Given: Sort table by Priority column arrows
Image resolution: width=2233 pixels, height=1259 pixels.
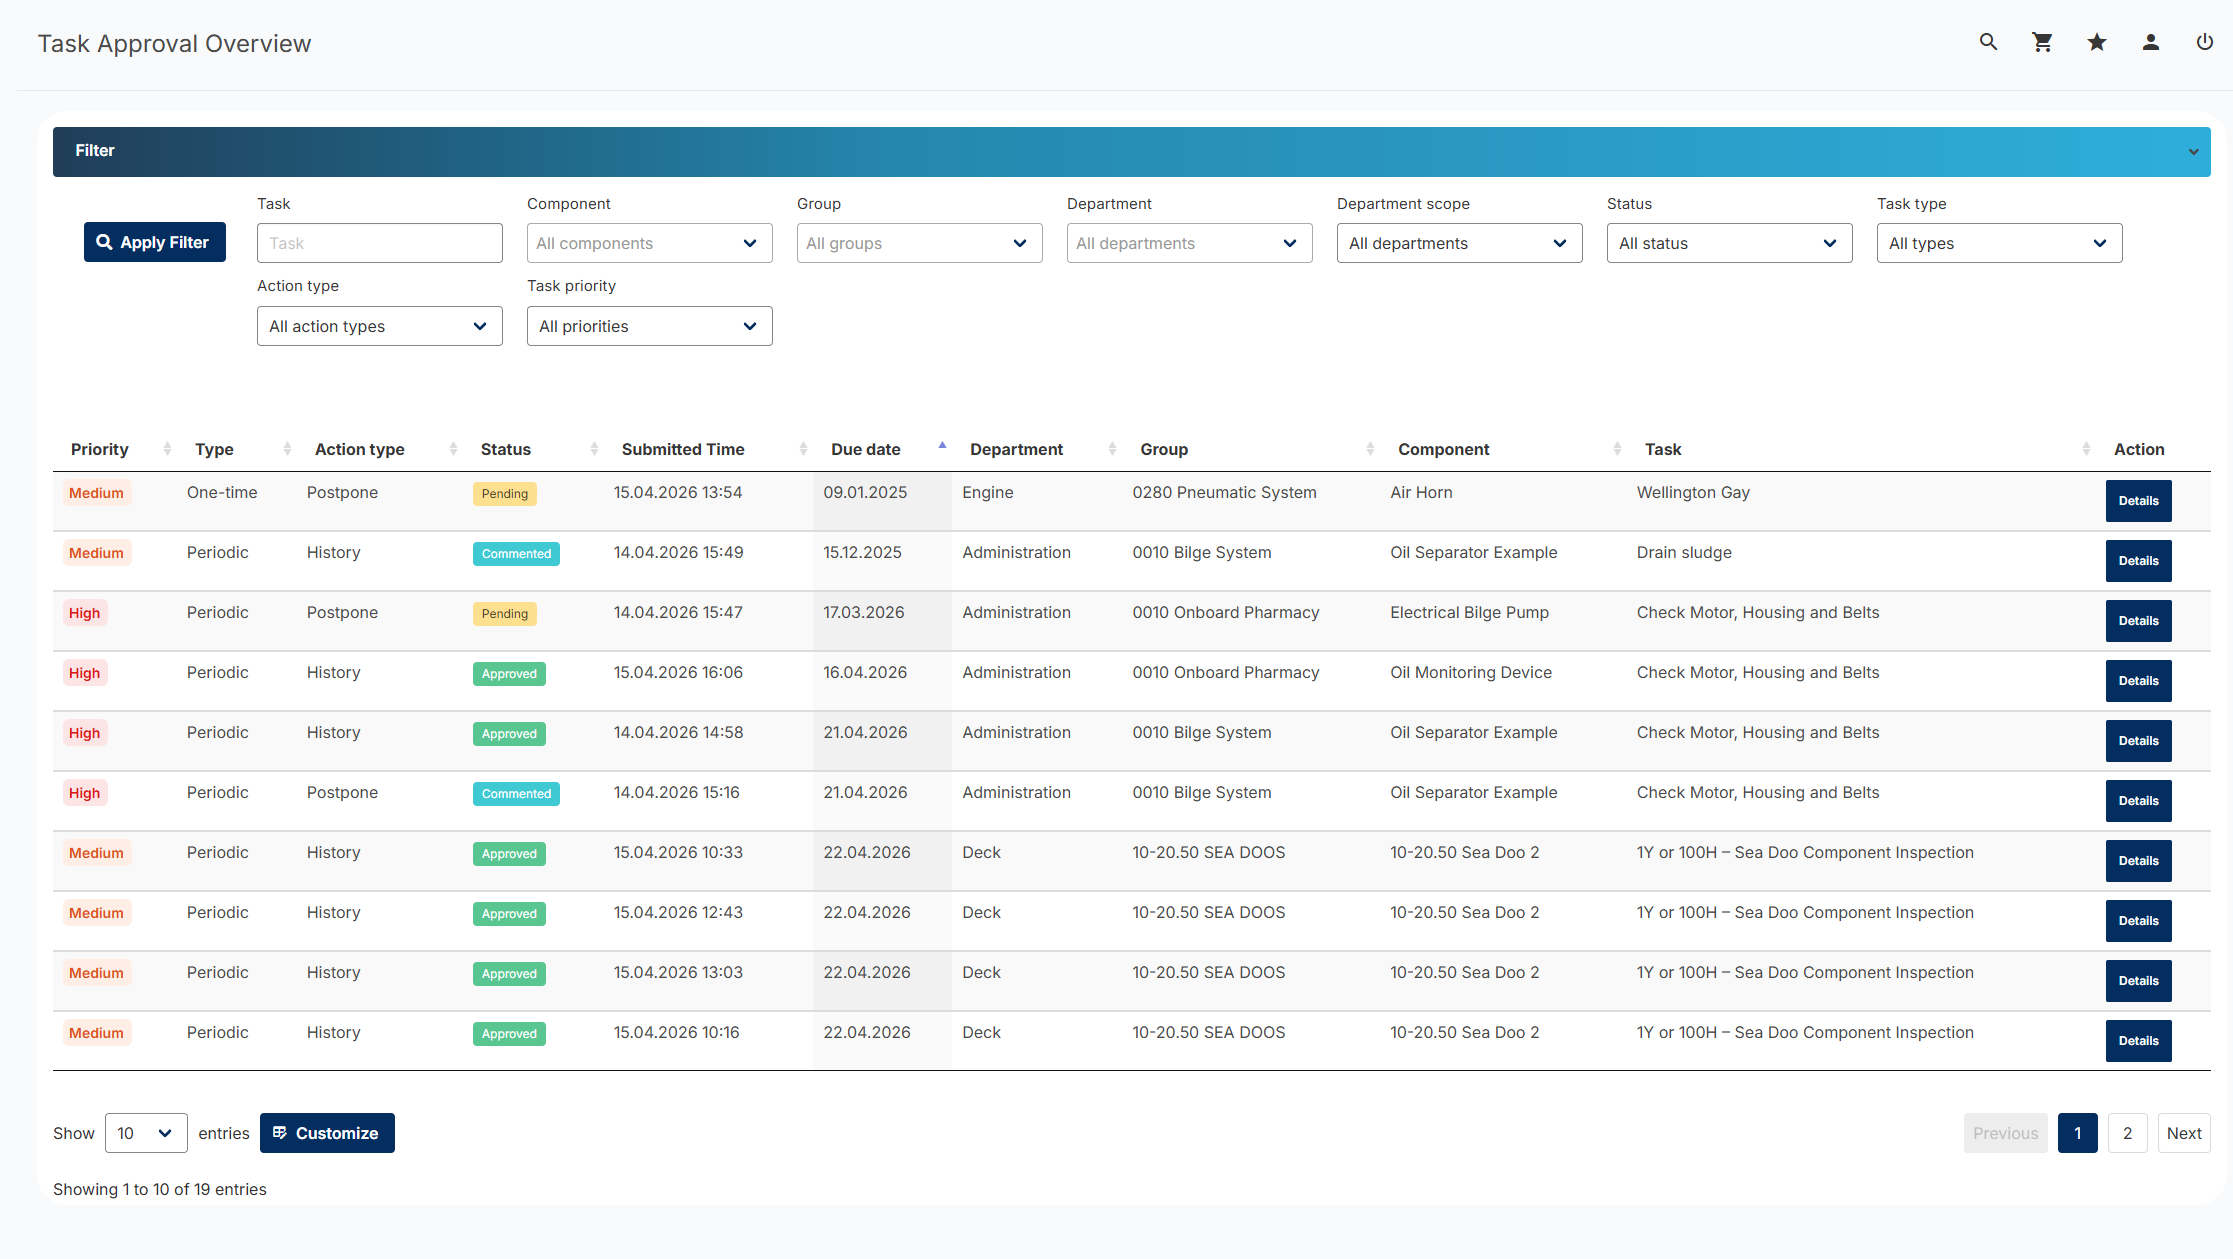Looking at the screenshot, I should [167, 449].
